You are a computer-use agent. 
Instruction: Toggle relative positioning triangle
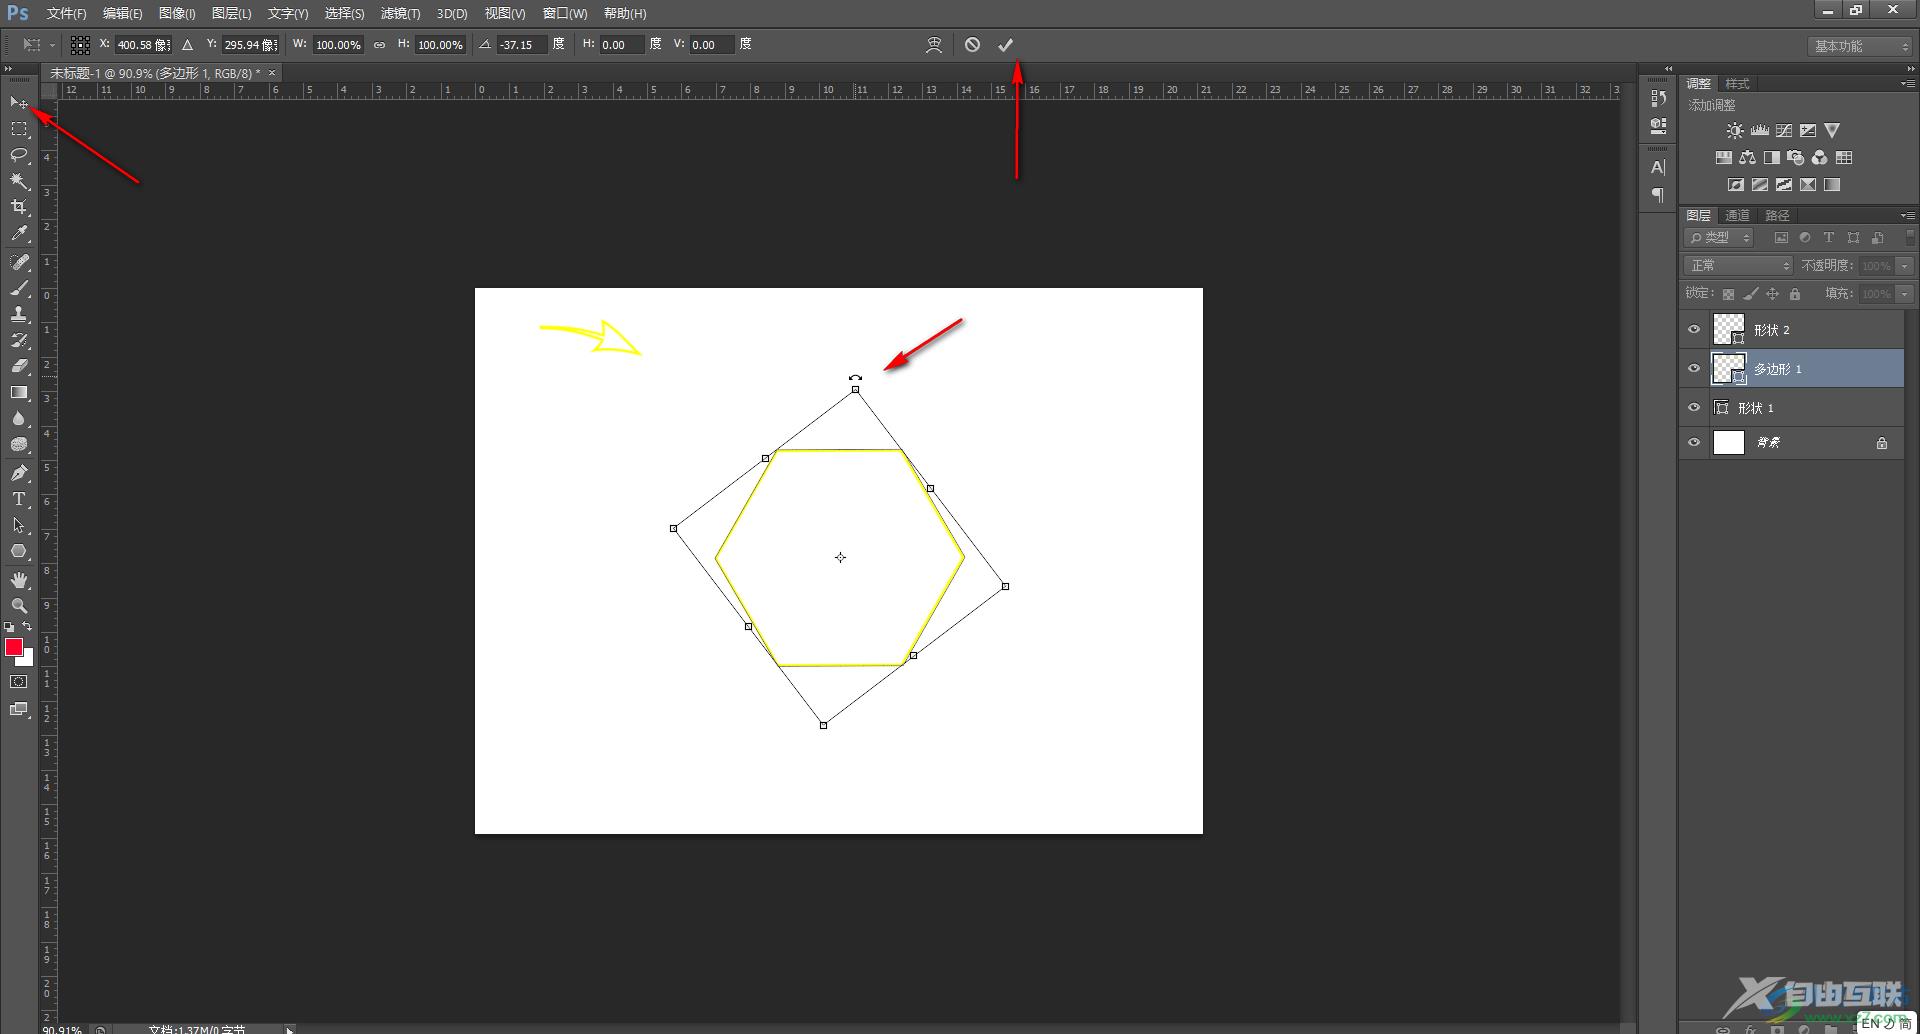187,45
